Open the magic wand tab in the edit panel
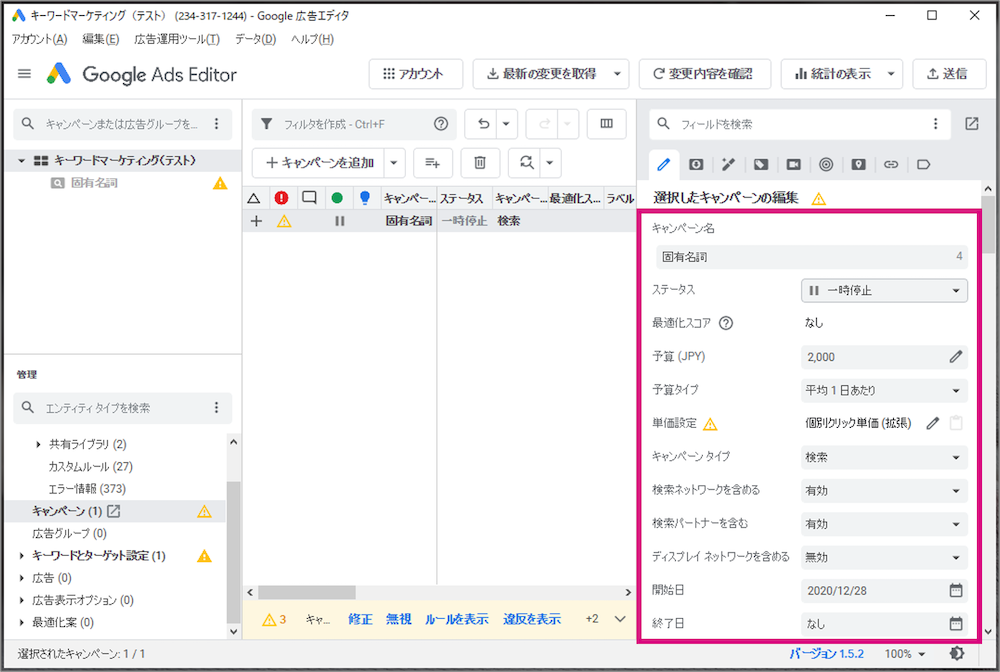The height and width of the screenshot is (672, 1000). coord(728,164)
